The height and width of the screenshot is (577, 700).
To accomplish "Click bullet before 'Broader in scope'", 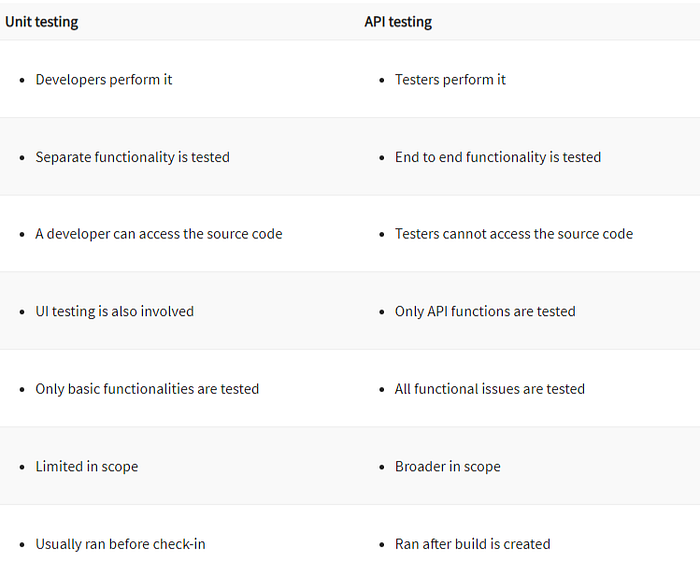I will click(382, 467).
